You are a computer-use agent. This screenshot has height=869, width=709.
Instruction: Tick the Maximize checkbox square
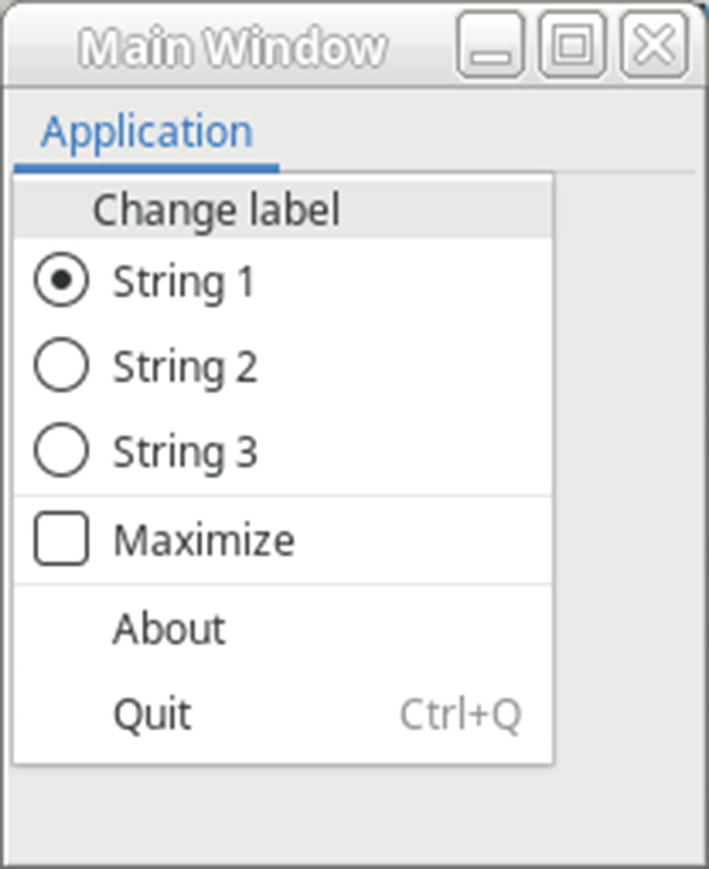pyautogui.click(x=61, y=540)
